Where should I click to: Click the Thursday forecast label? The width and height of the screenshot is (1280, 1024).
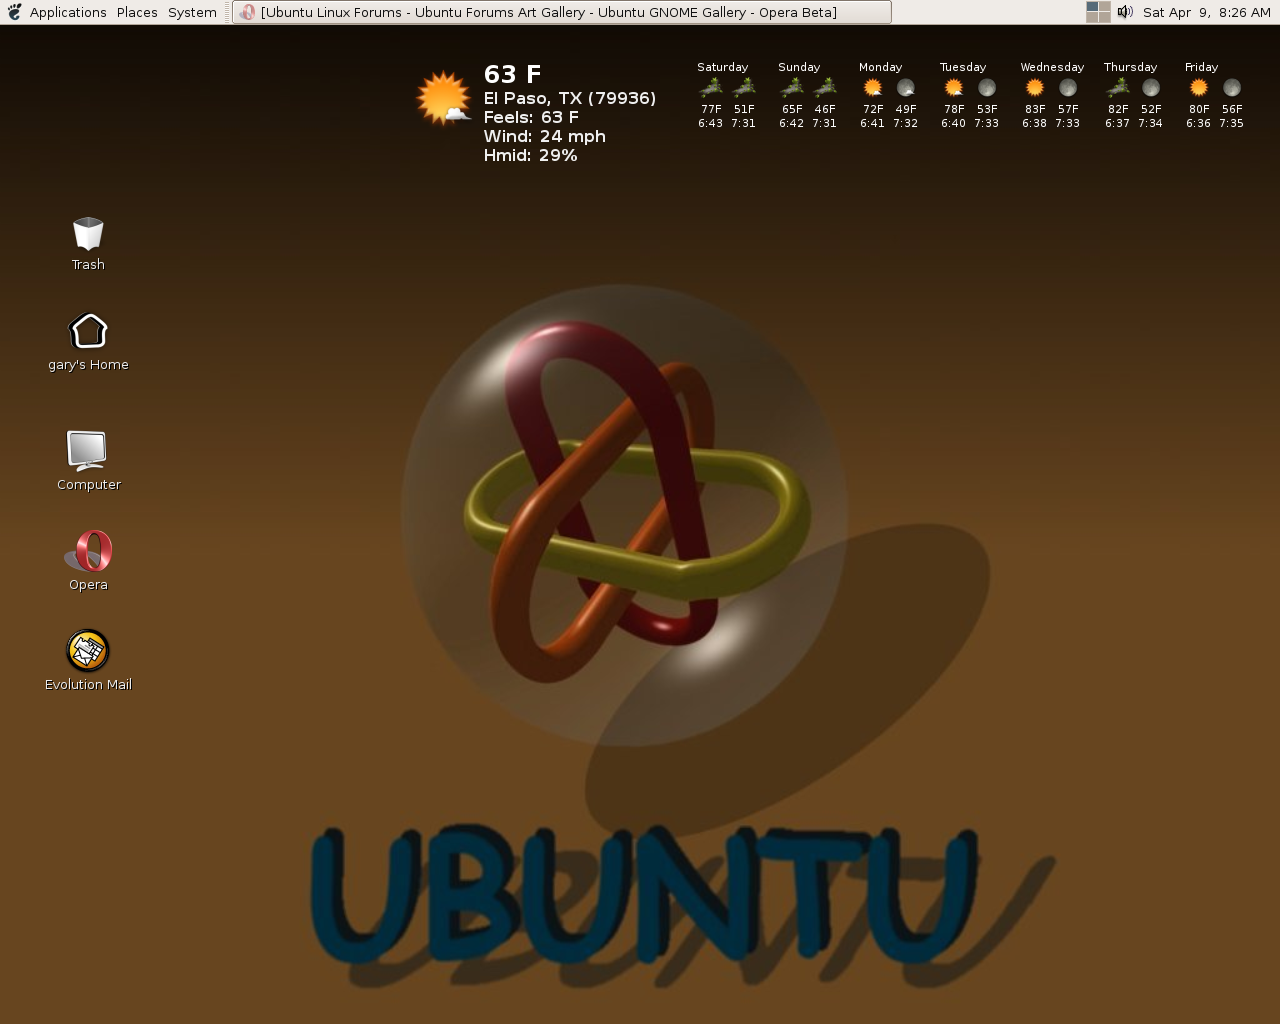pos(1130,67)
